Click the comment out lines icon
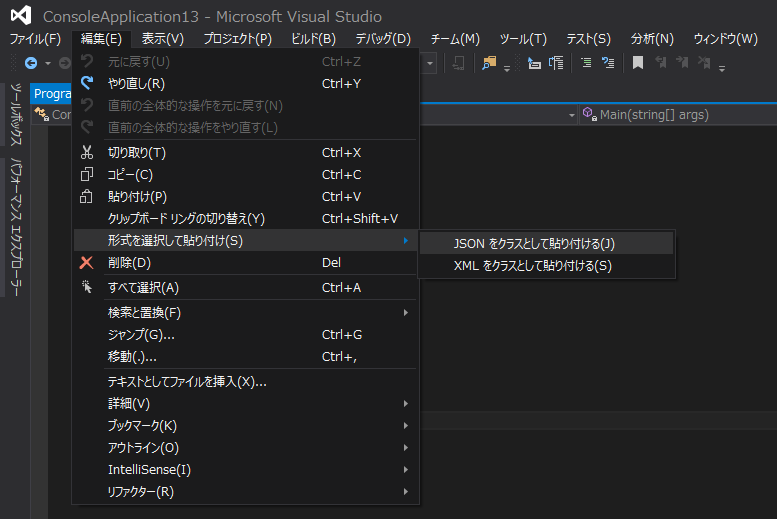 pos(586,62)
